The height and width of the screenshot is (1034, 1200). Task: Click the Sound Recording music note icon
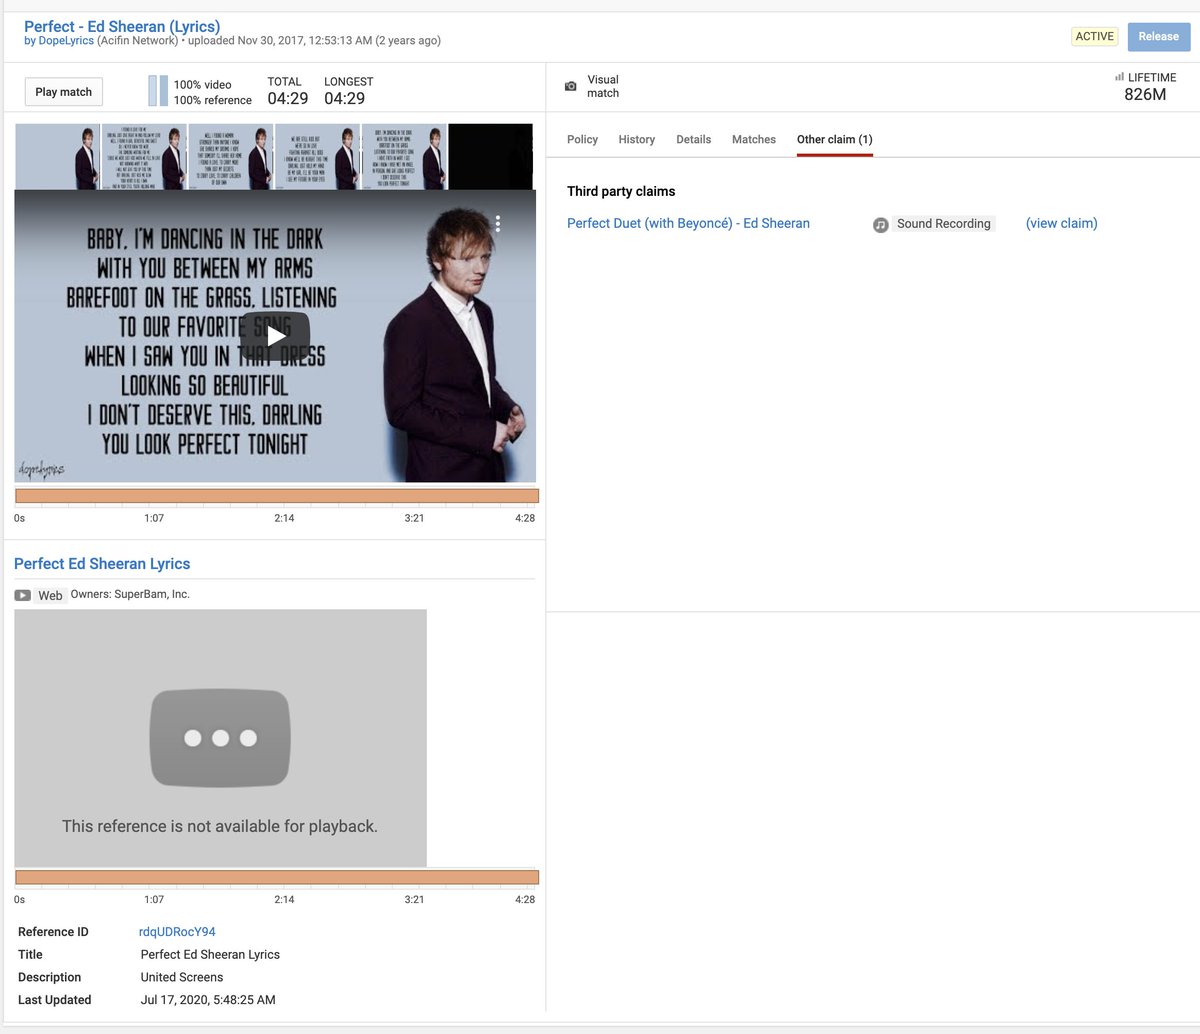click(x=881, y=225)
